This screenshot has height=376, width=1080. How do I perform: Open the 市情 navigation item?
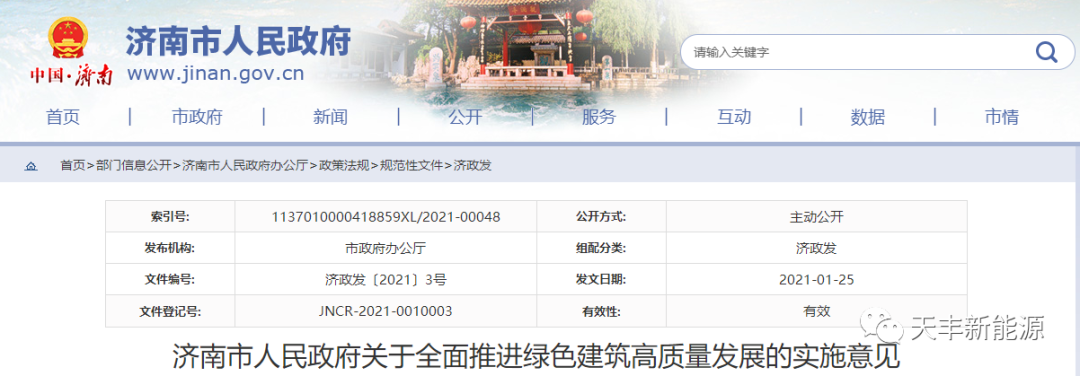[x=1001, y=117]
